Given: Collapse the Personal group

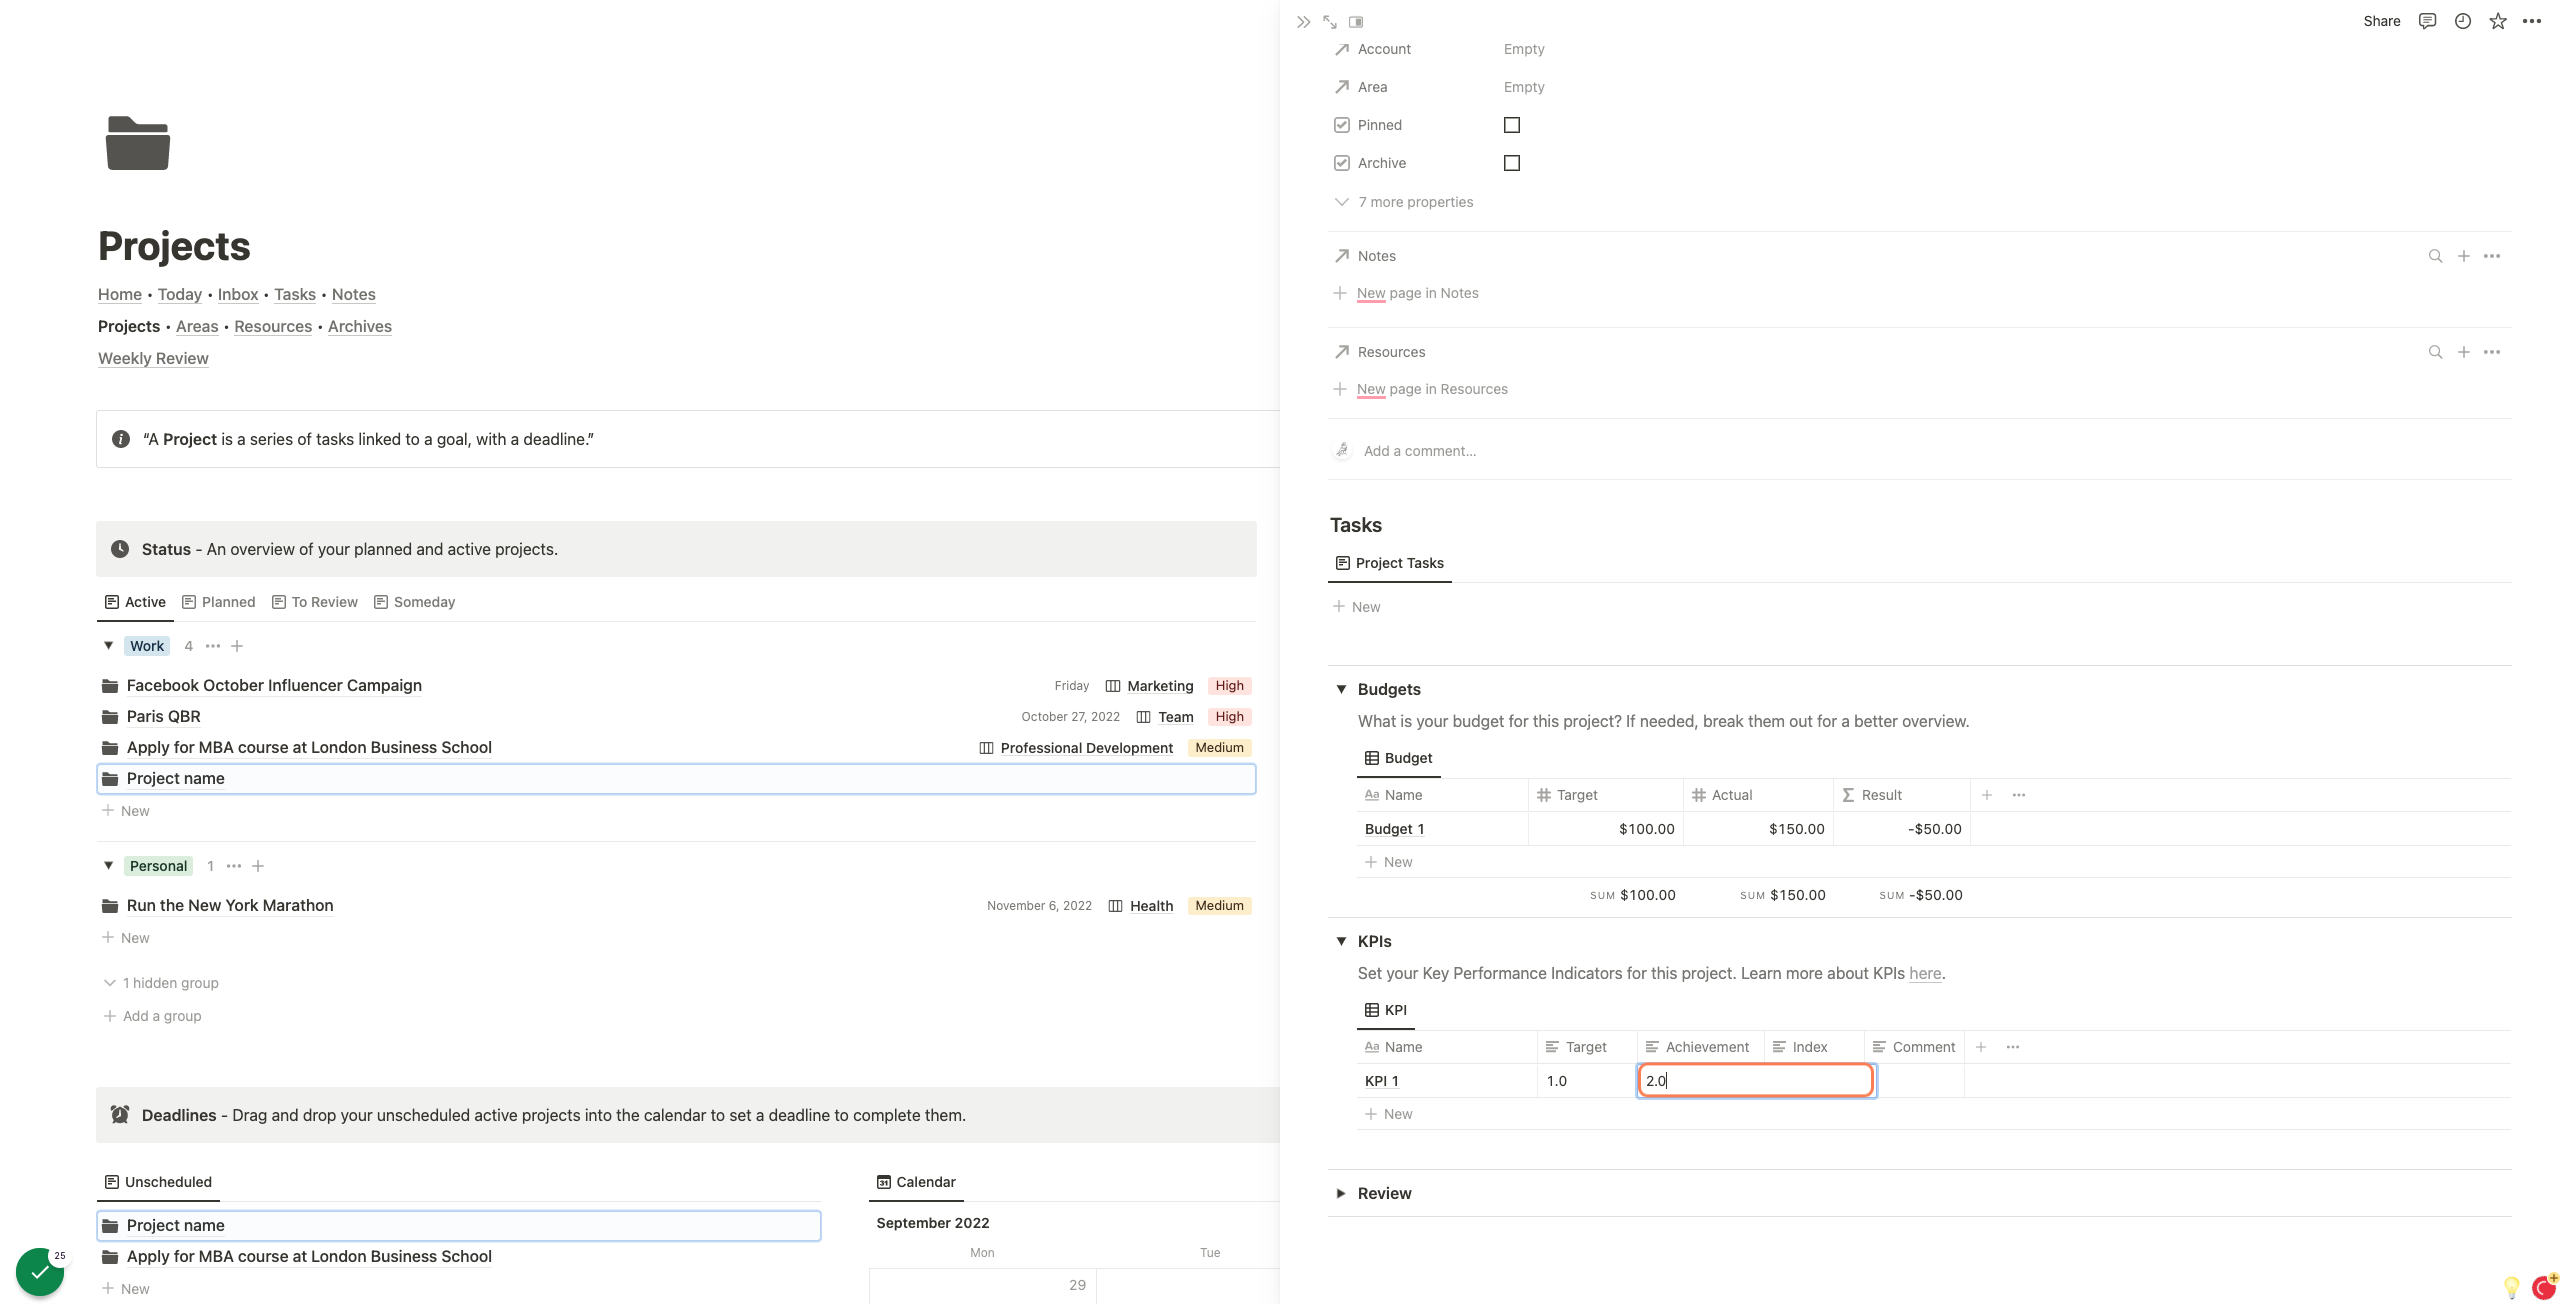Looking at the screenshot, I should [x=109, y=866].
